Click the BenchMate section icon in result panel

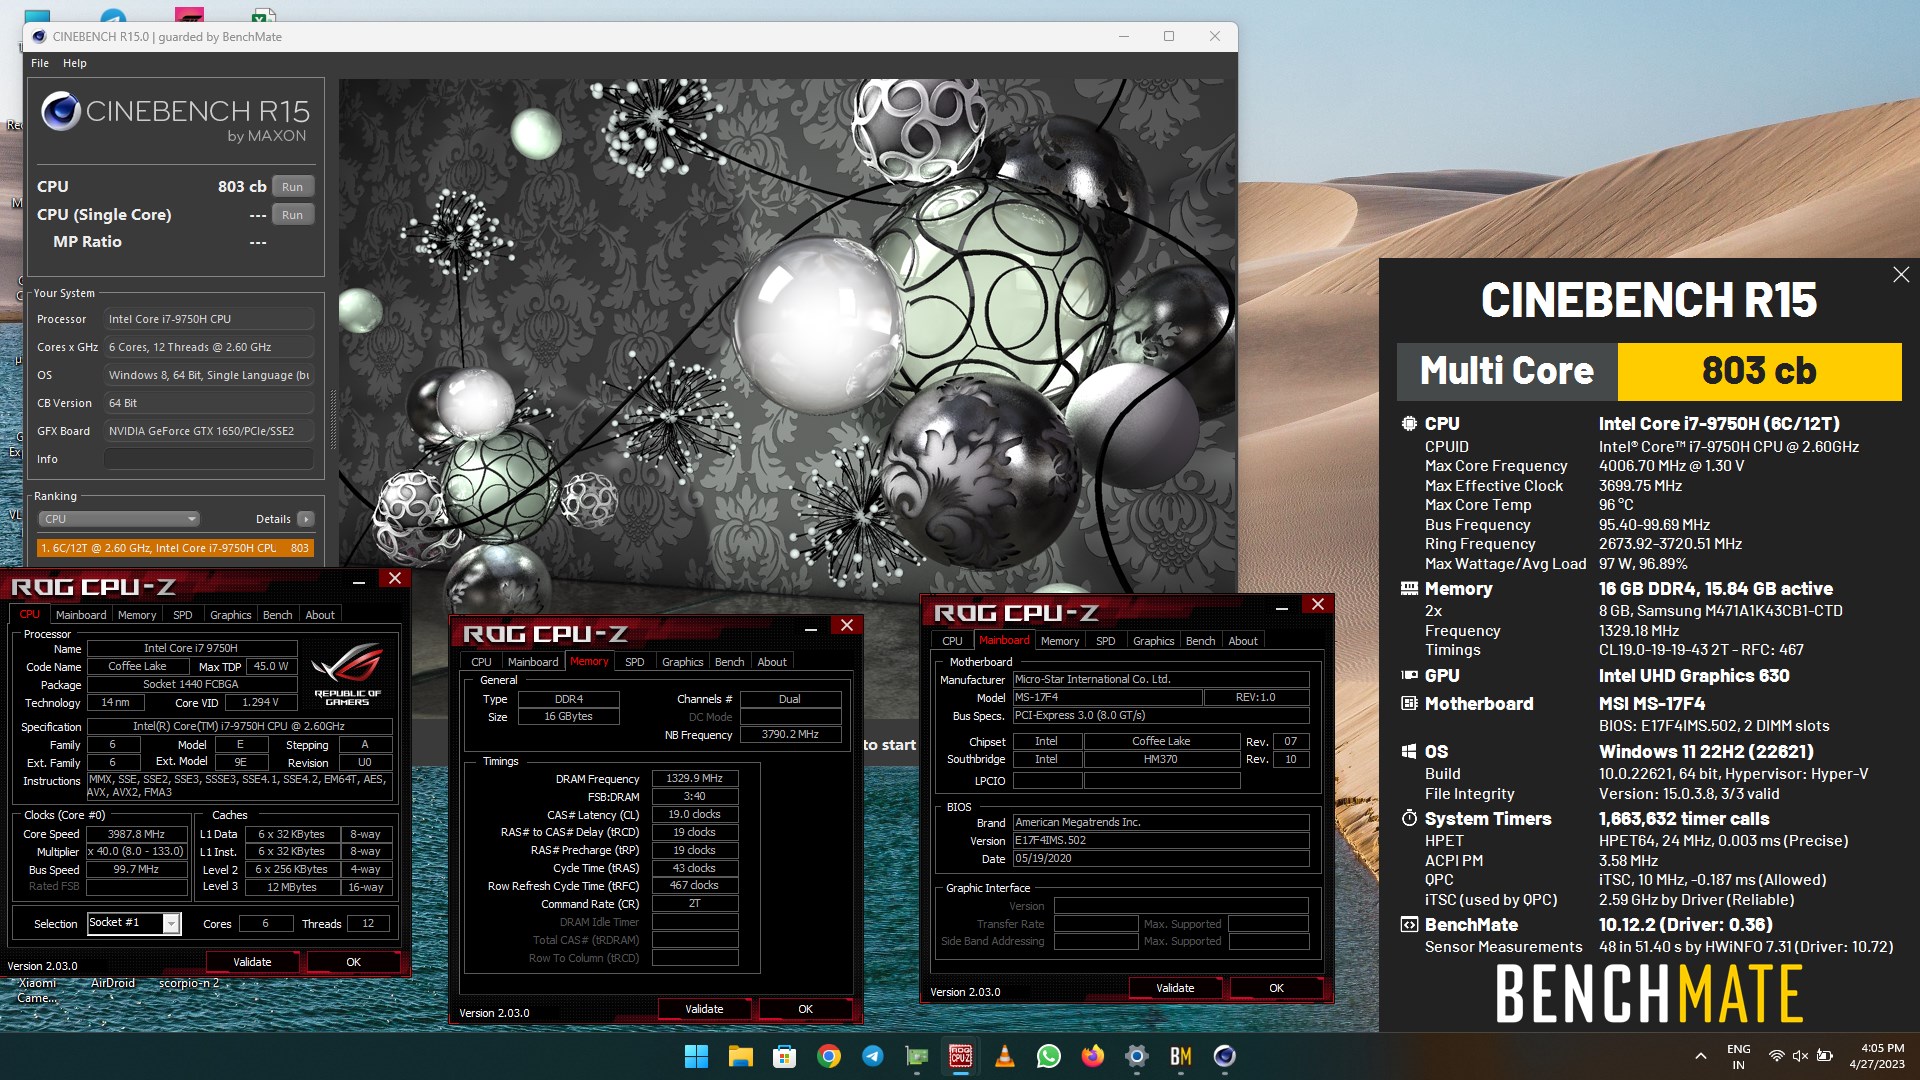pos(1409,925)
